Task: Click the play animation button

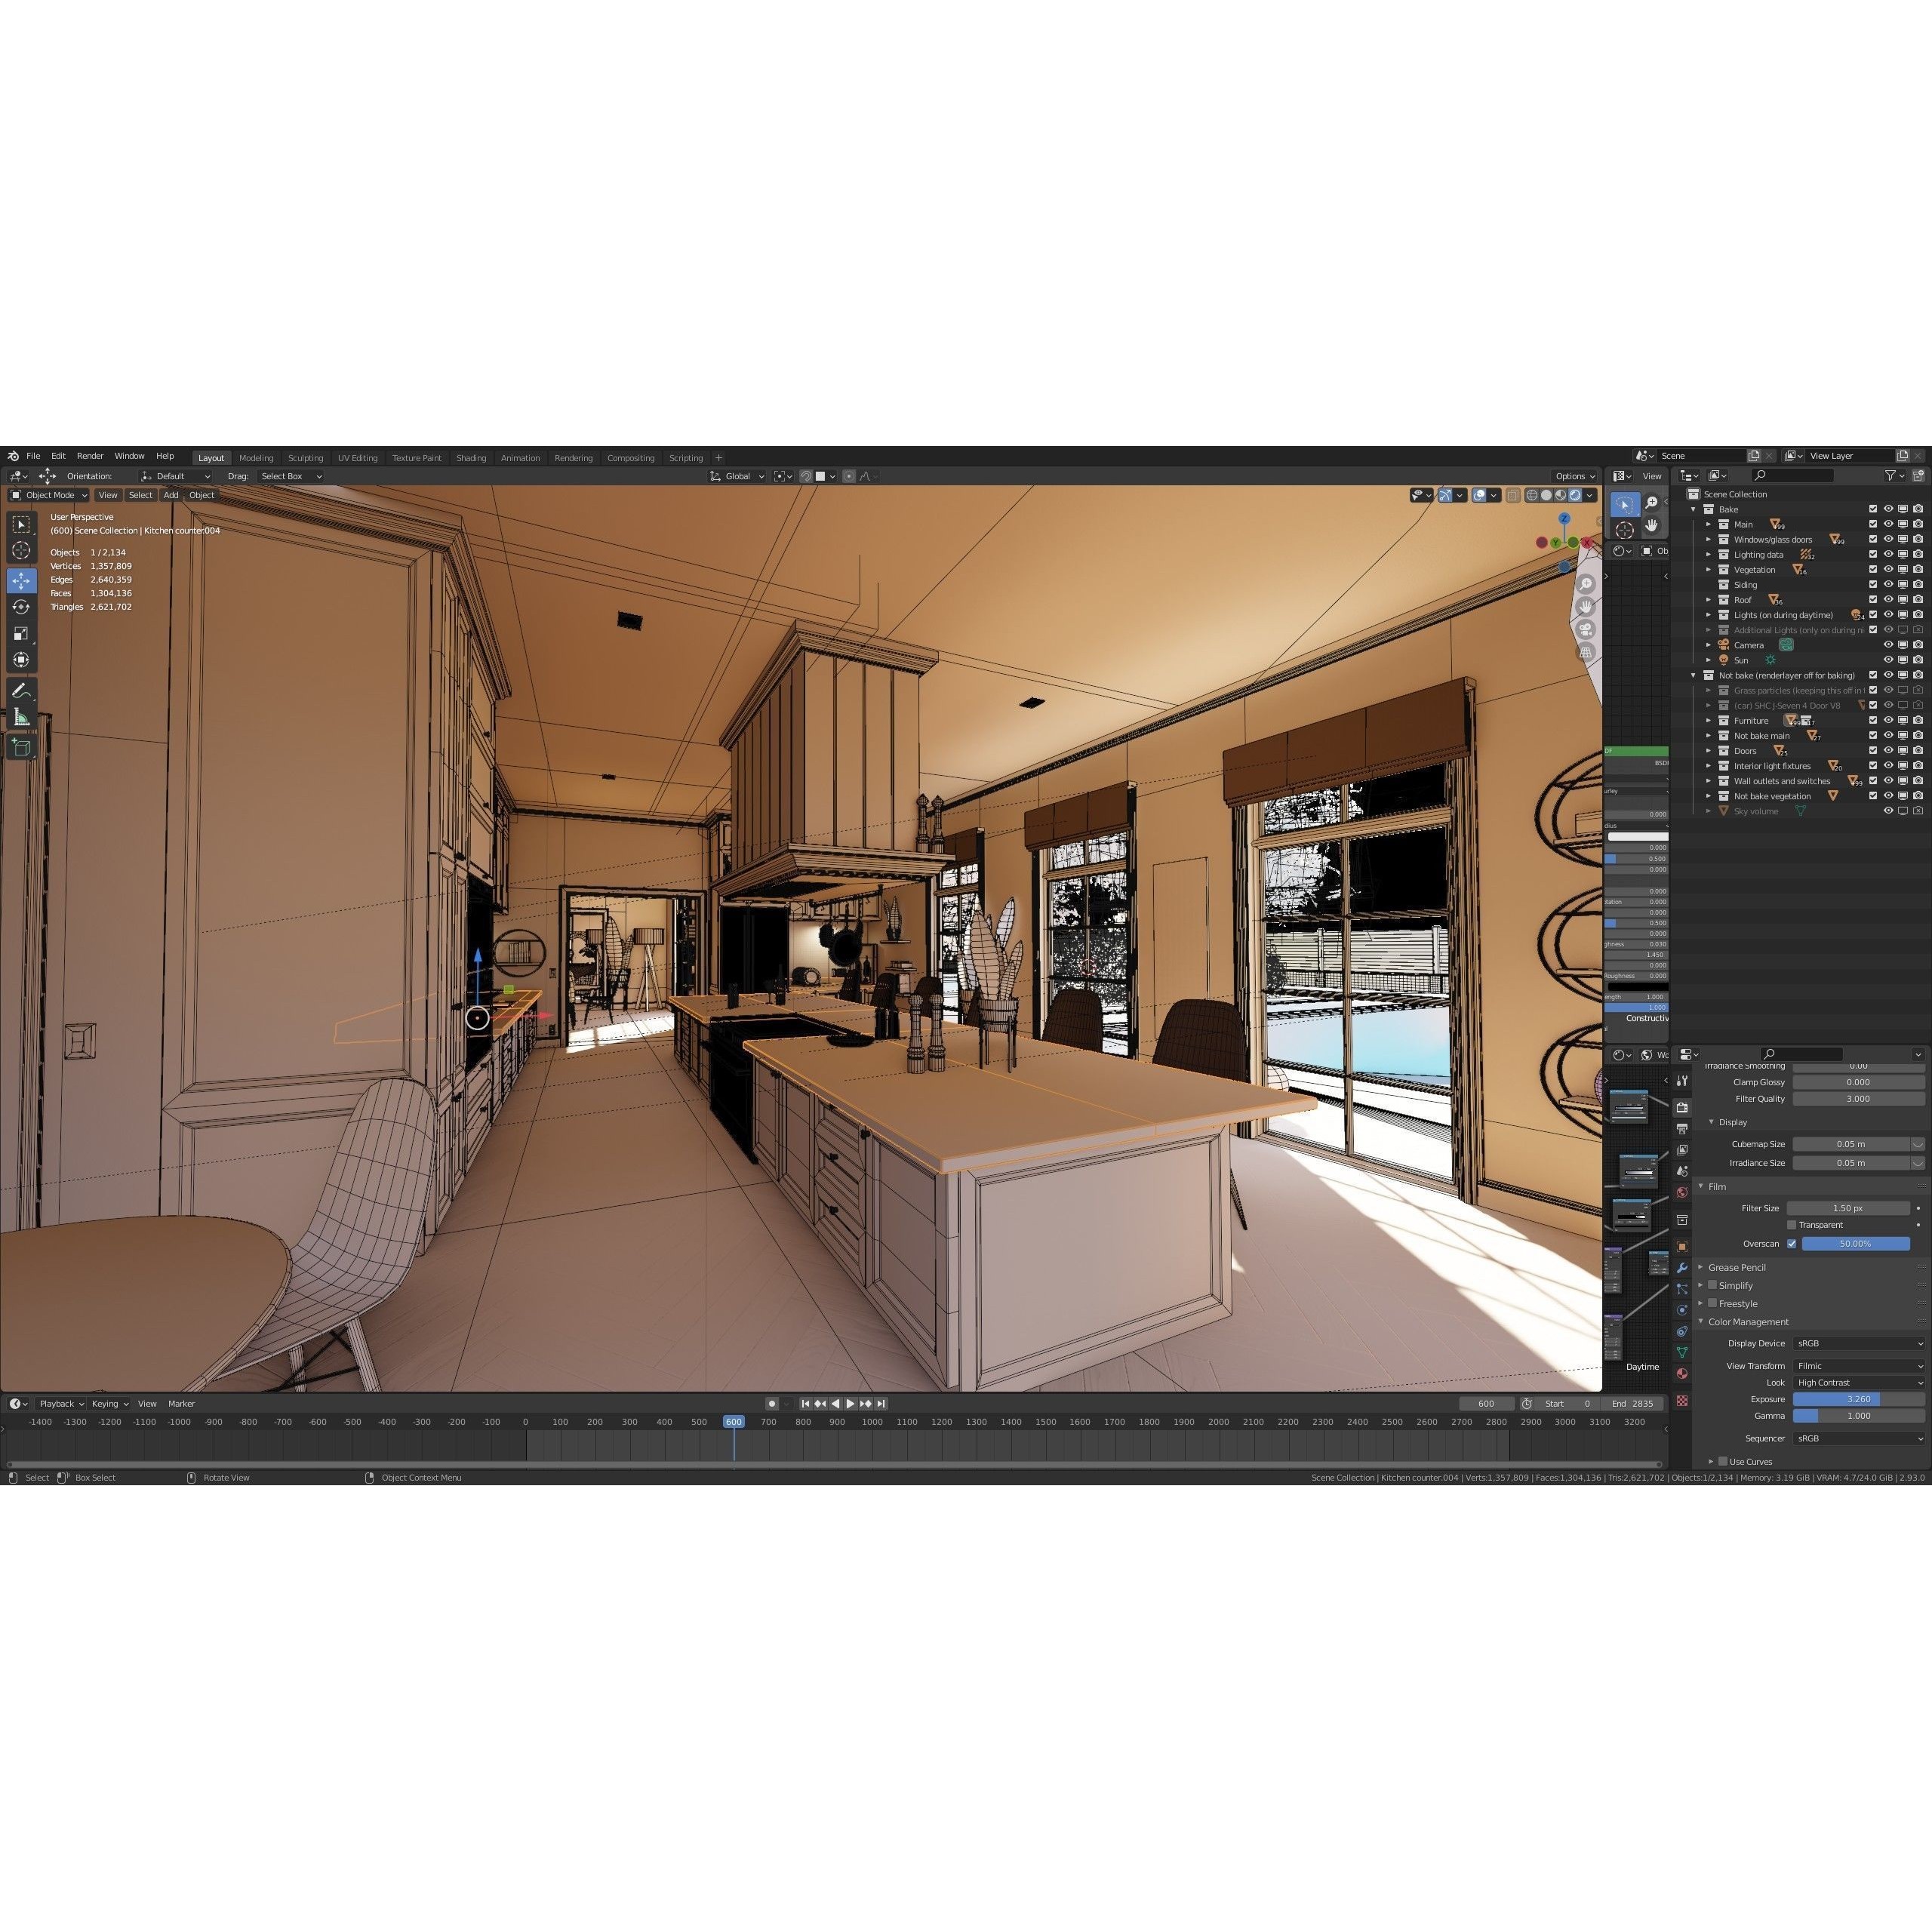Action: (x=850, y=1404)
